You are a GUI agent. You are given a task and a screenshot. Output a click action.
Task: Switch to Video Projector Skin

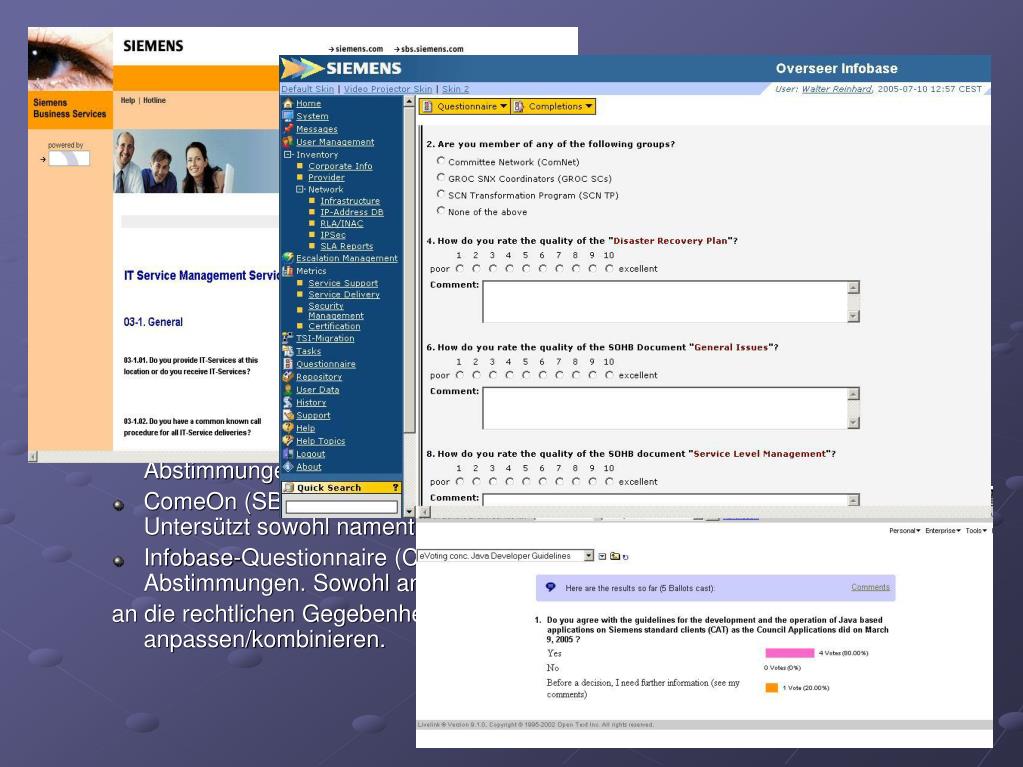tap(388, 89)
